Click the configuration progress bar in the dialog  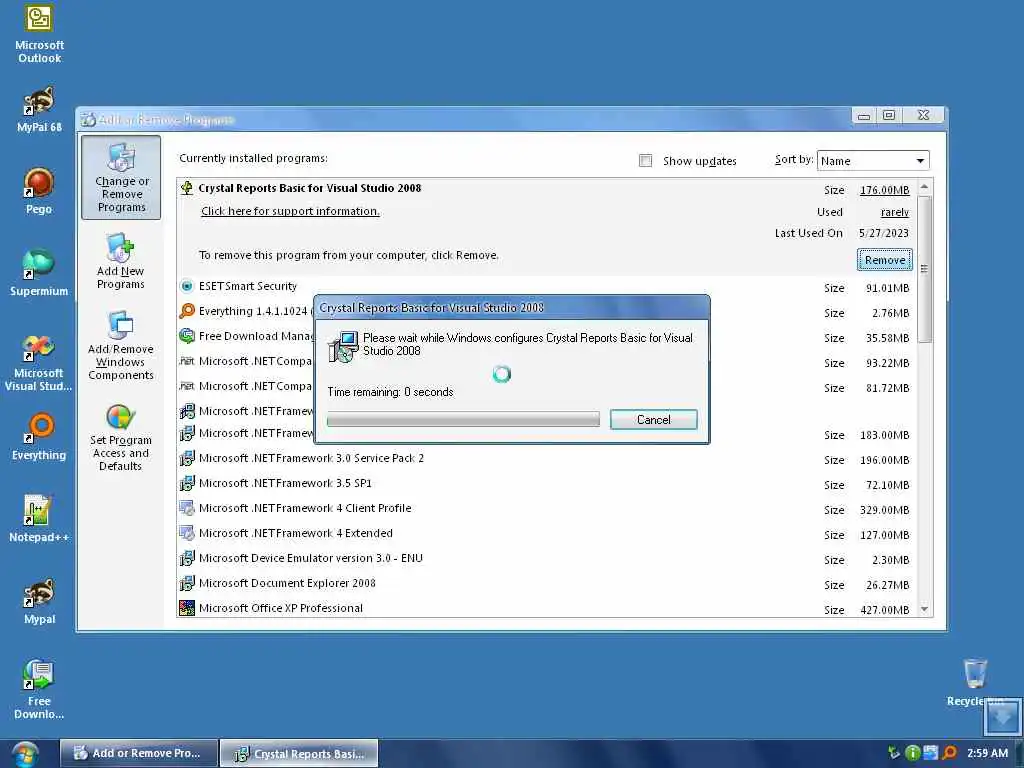[x=463, y=419]
